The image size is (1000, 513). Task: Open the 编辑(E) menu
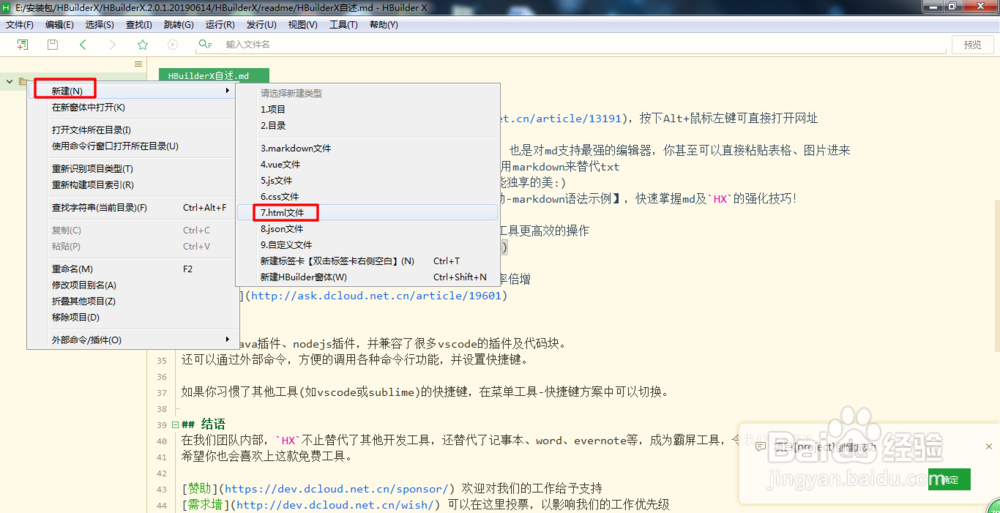(x=59, y=25)
